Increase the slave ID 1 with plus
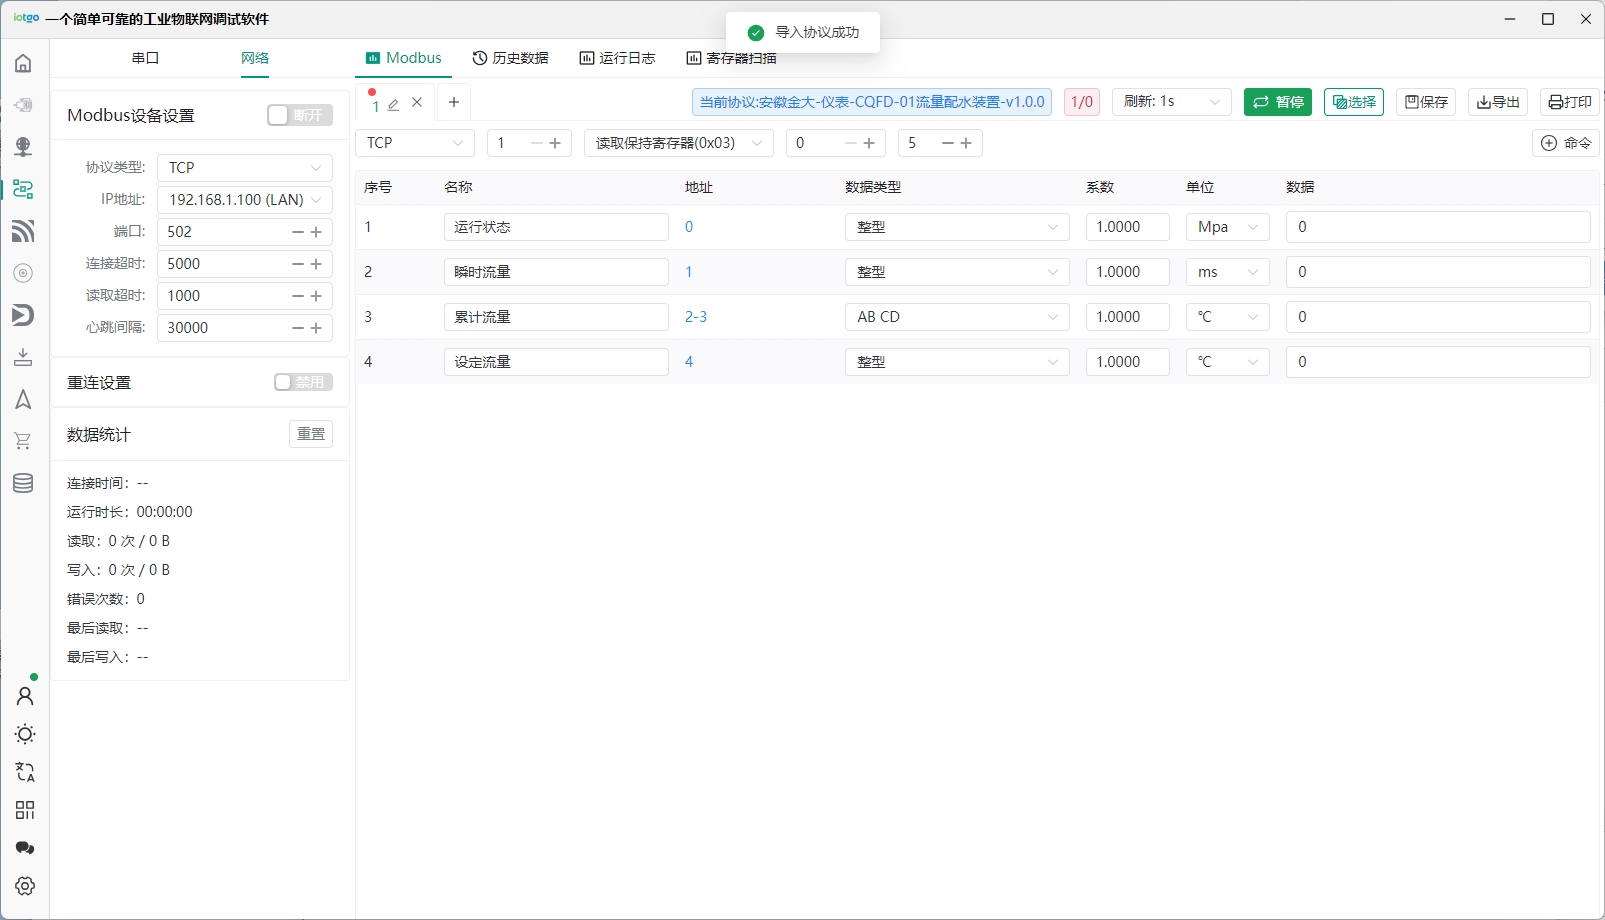Viewport: 1605px width, 920px height. pos(556,143)
